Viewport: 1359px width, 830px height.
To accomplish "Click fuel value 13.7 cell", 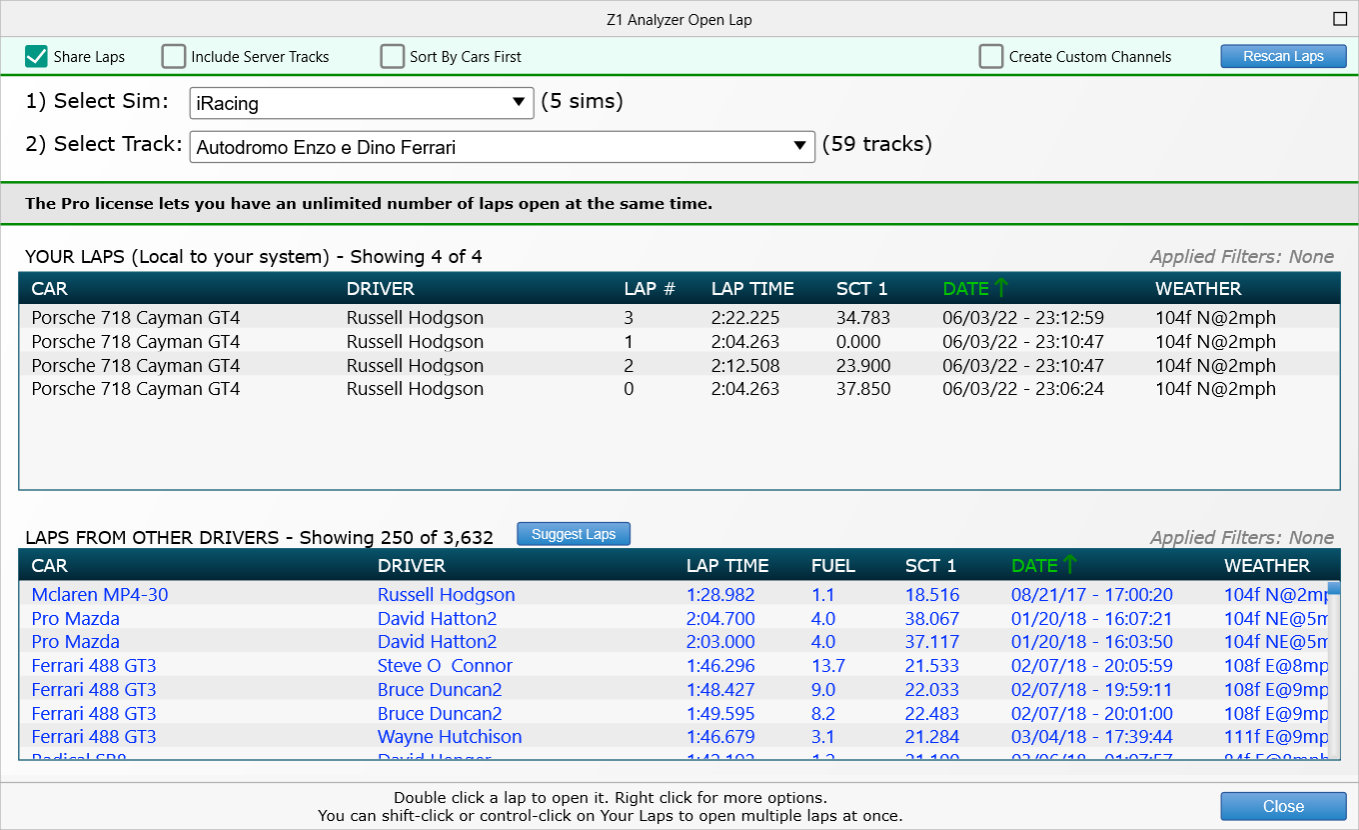I will click(828, 666).
